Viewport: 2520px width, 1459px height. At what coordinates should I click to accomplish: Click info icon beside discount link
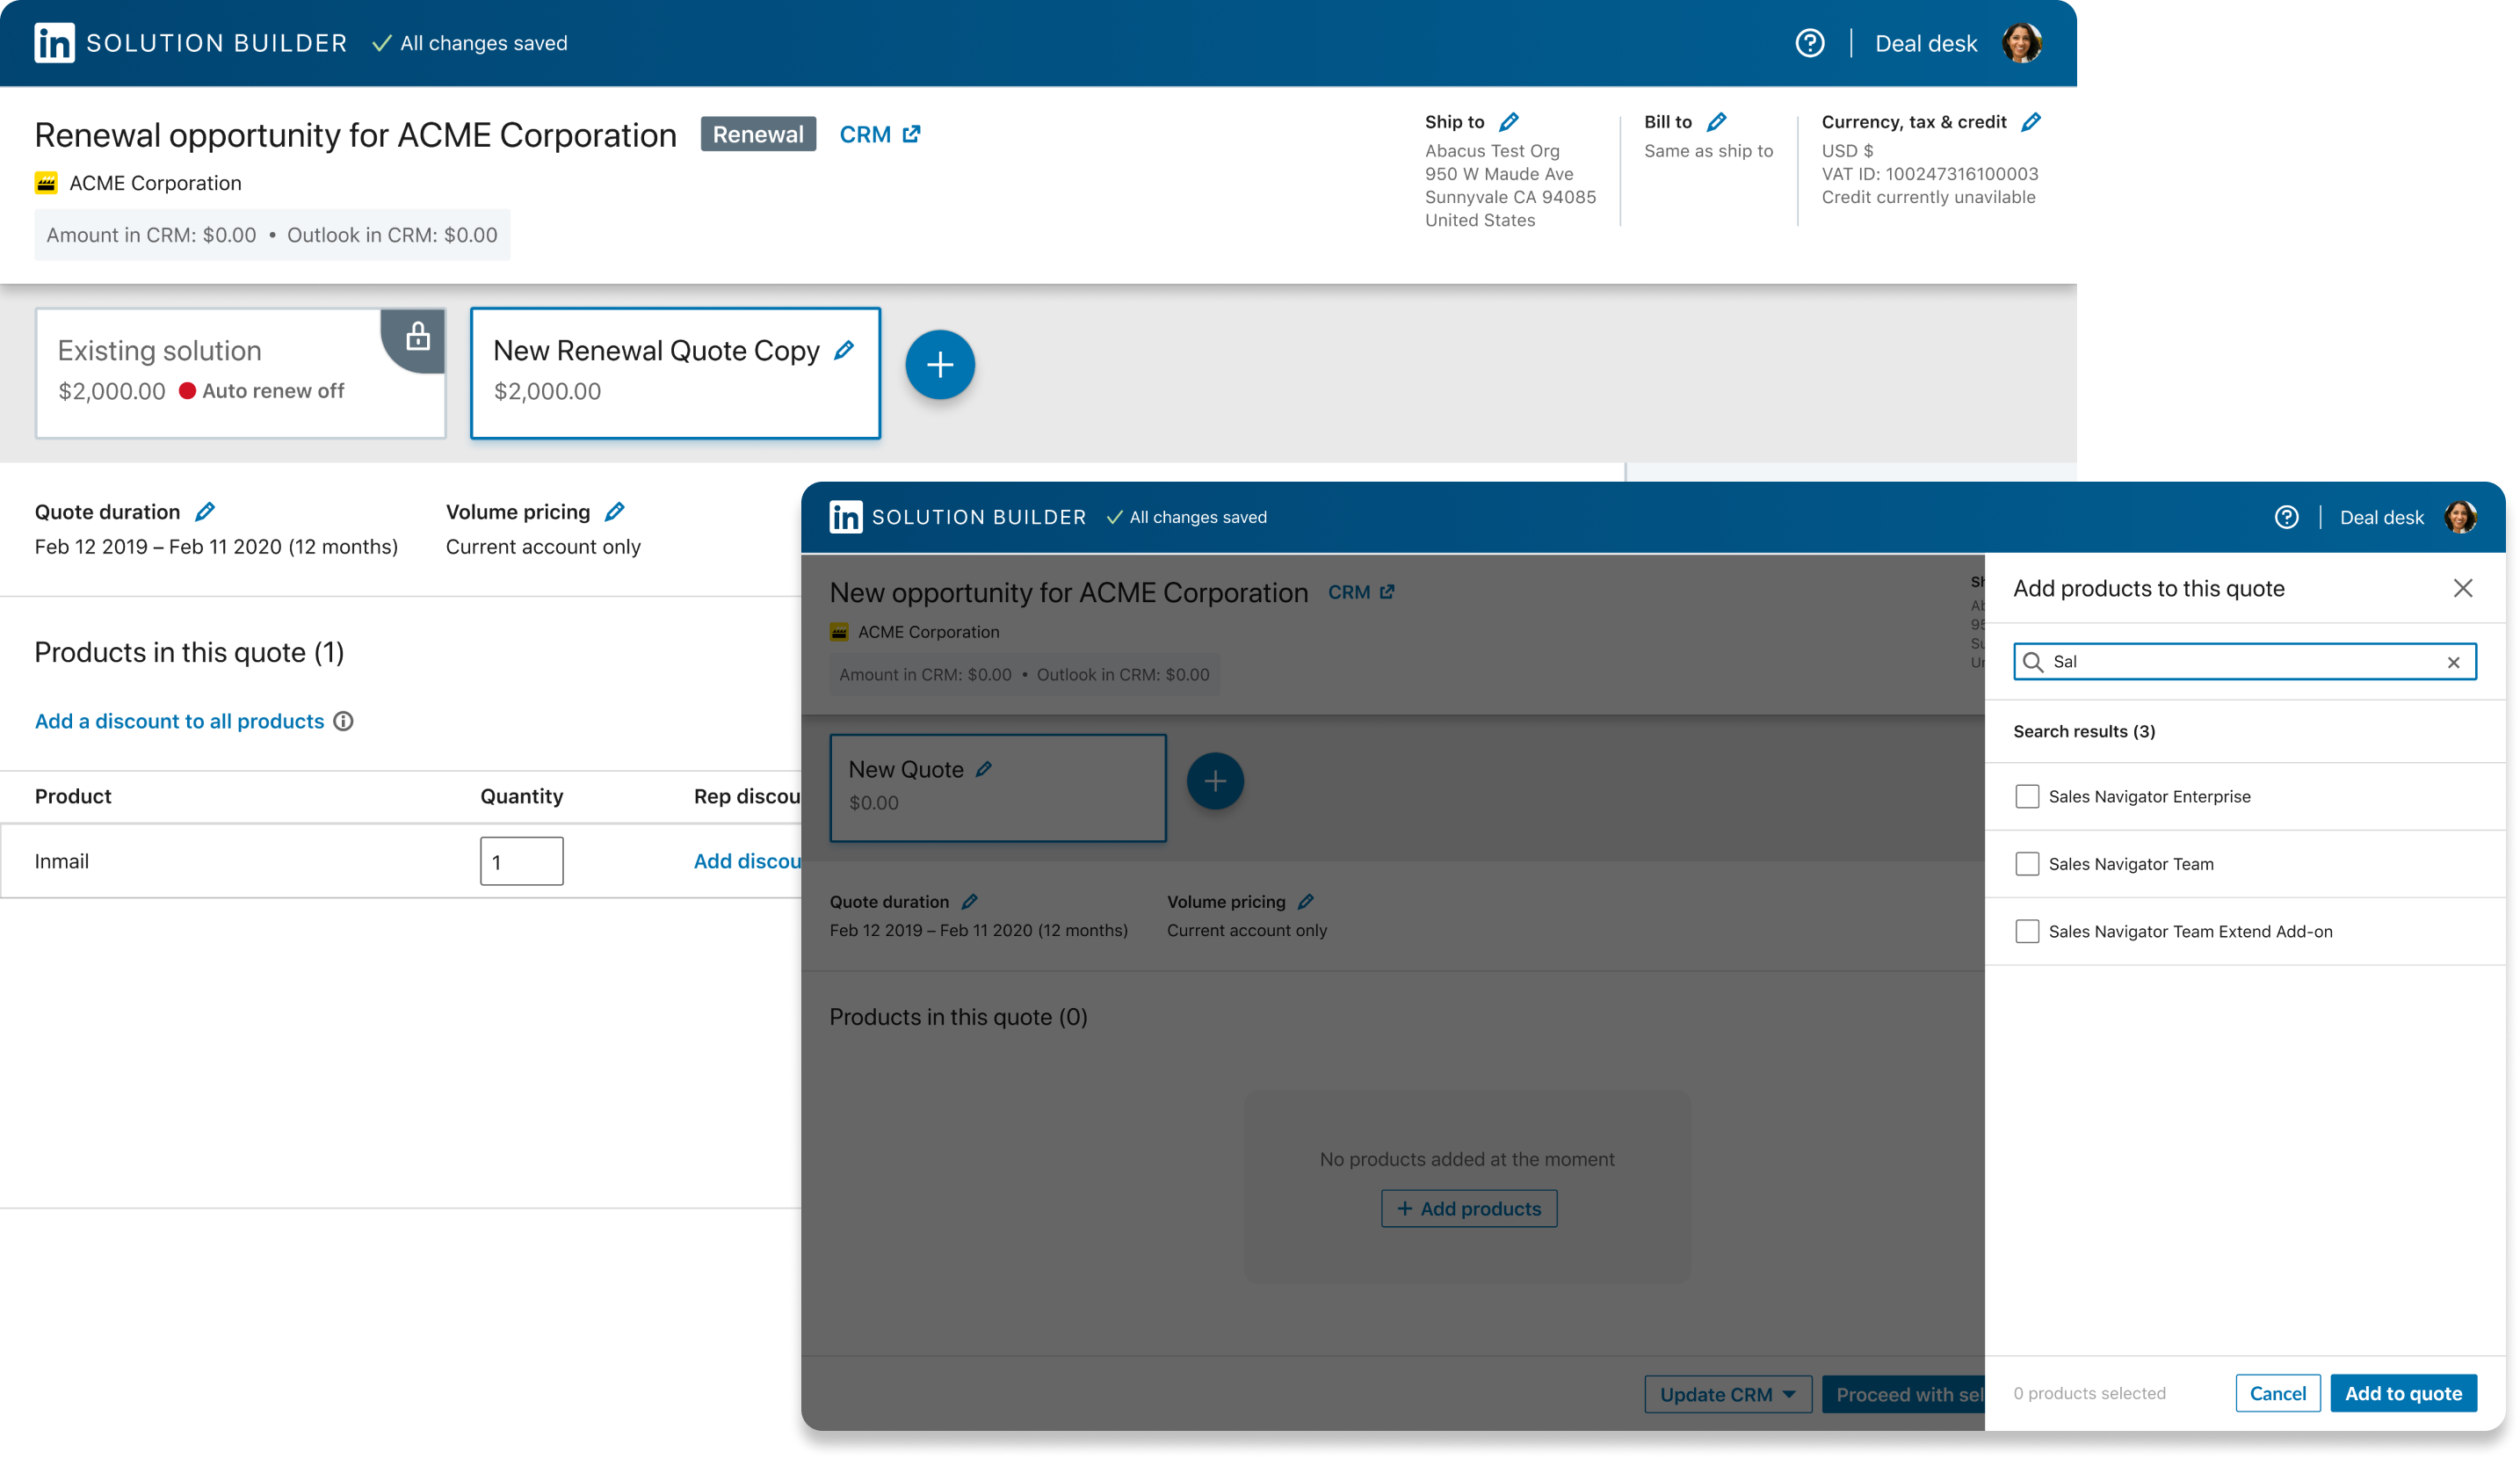(343, 721)
